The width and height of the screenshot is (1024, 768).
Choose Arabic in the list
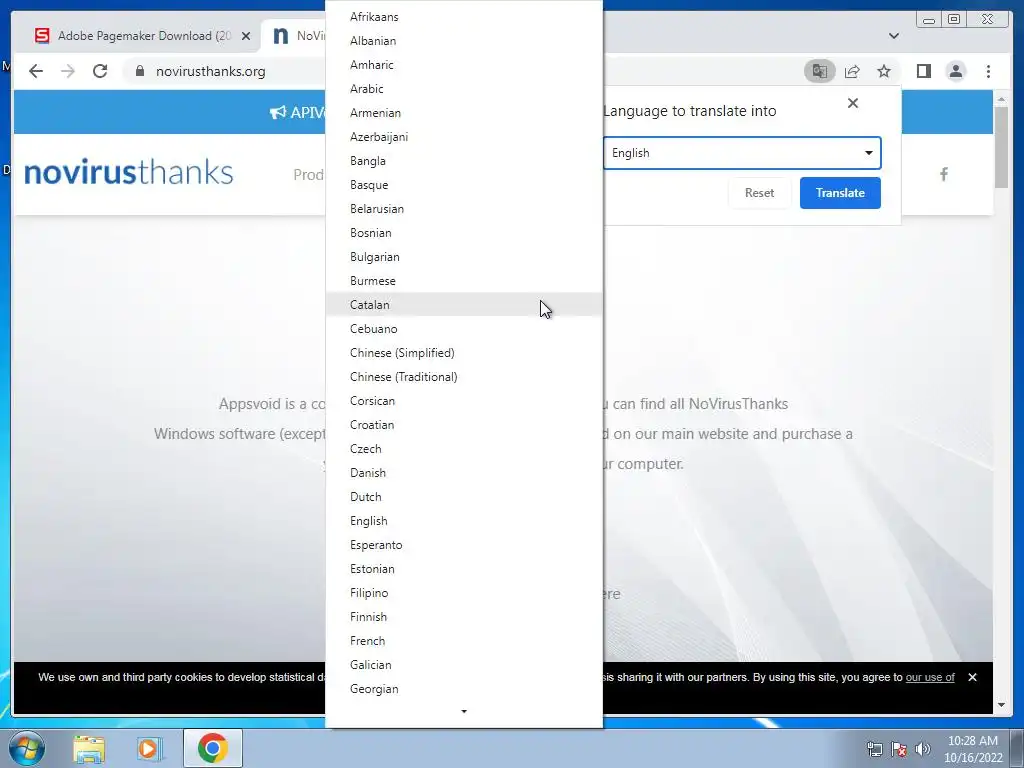click(x=464, y=89)
